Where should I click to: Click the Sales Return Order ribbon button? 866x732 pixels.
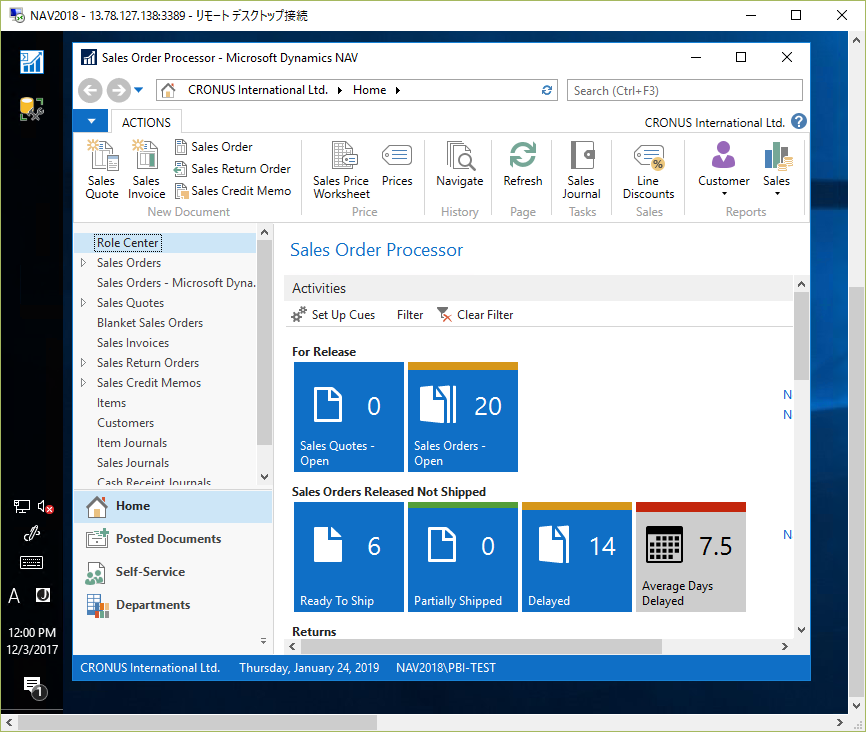(233, 168)
